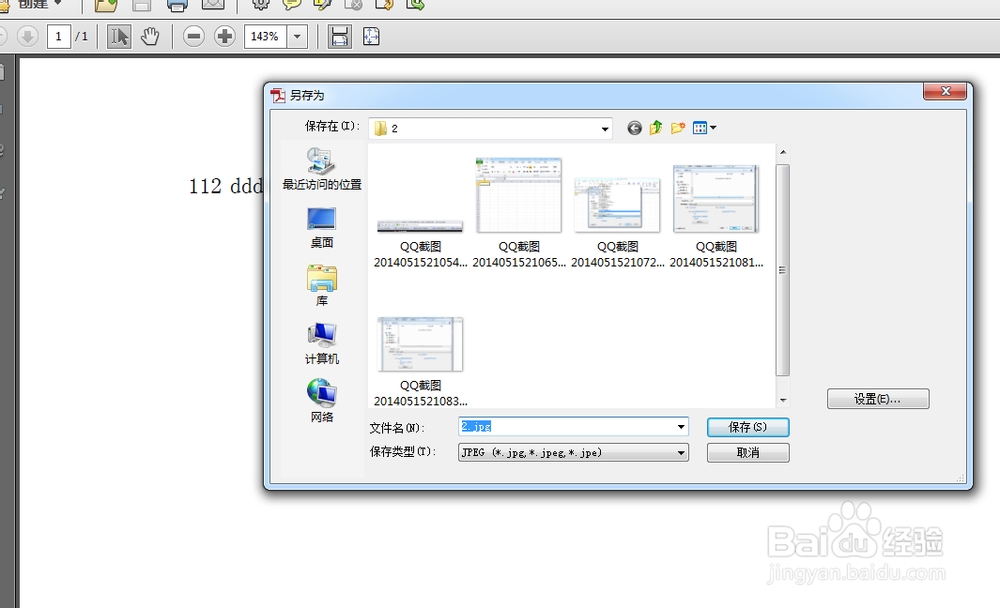This screenshot has width=1000, height=608.
Task: Go up one folder level in the dialog
Action: pos(655,128)
